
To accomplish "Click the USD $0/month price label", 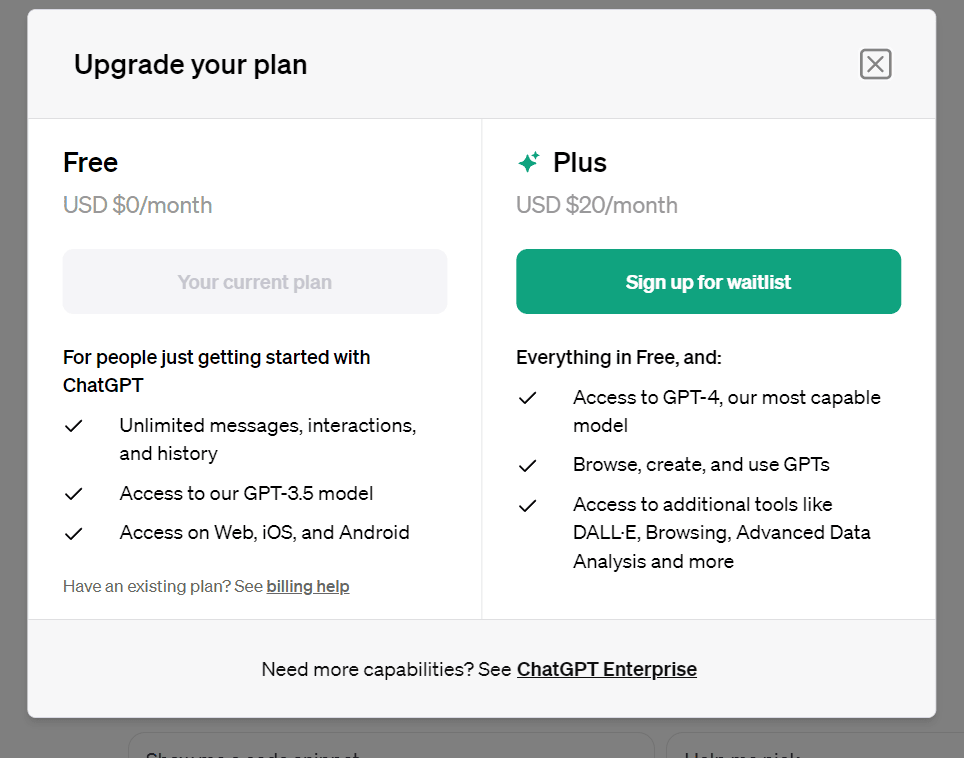I will click(x=137, y=205).
